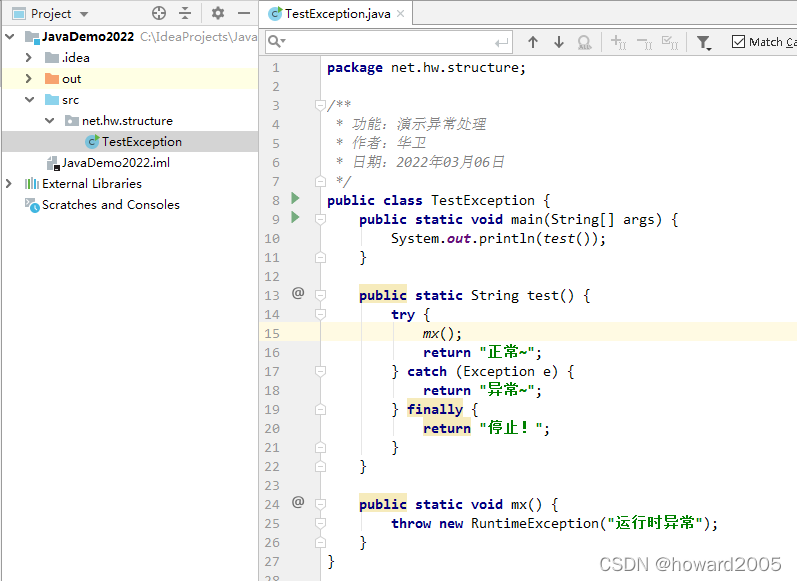Click the Scratches and Consoles icon
This screenshot has width=797, height=581.
point(32,205)
